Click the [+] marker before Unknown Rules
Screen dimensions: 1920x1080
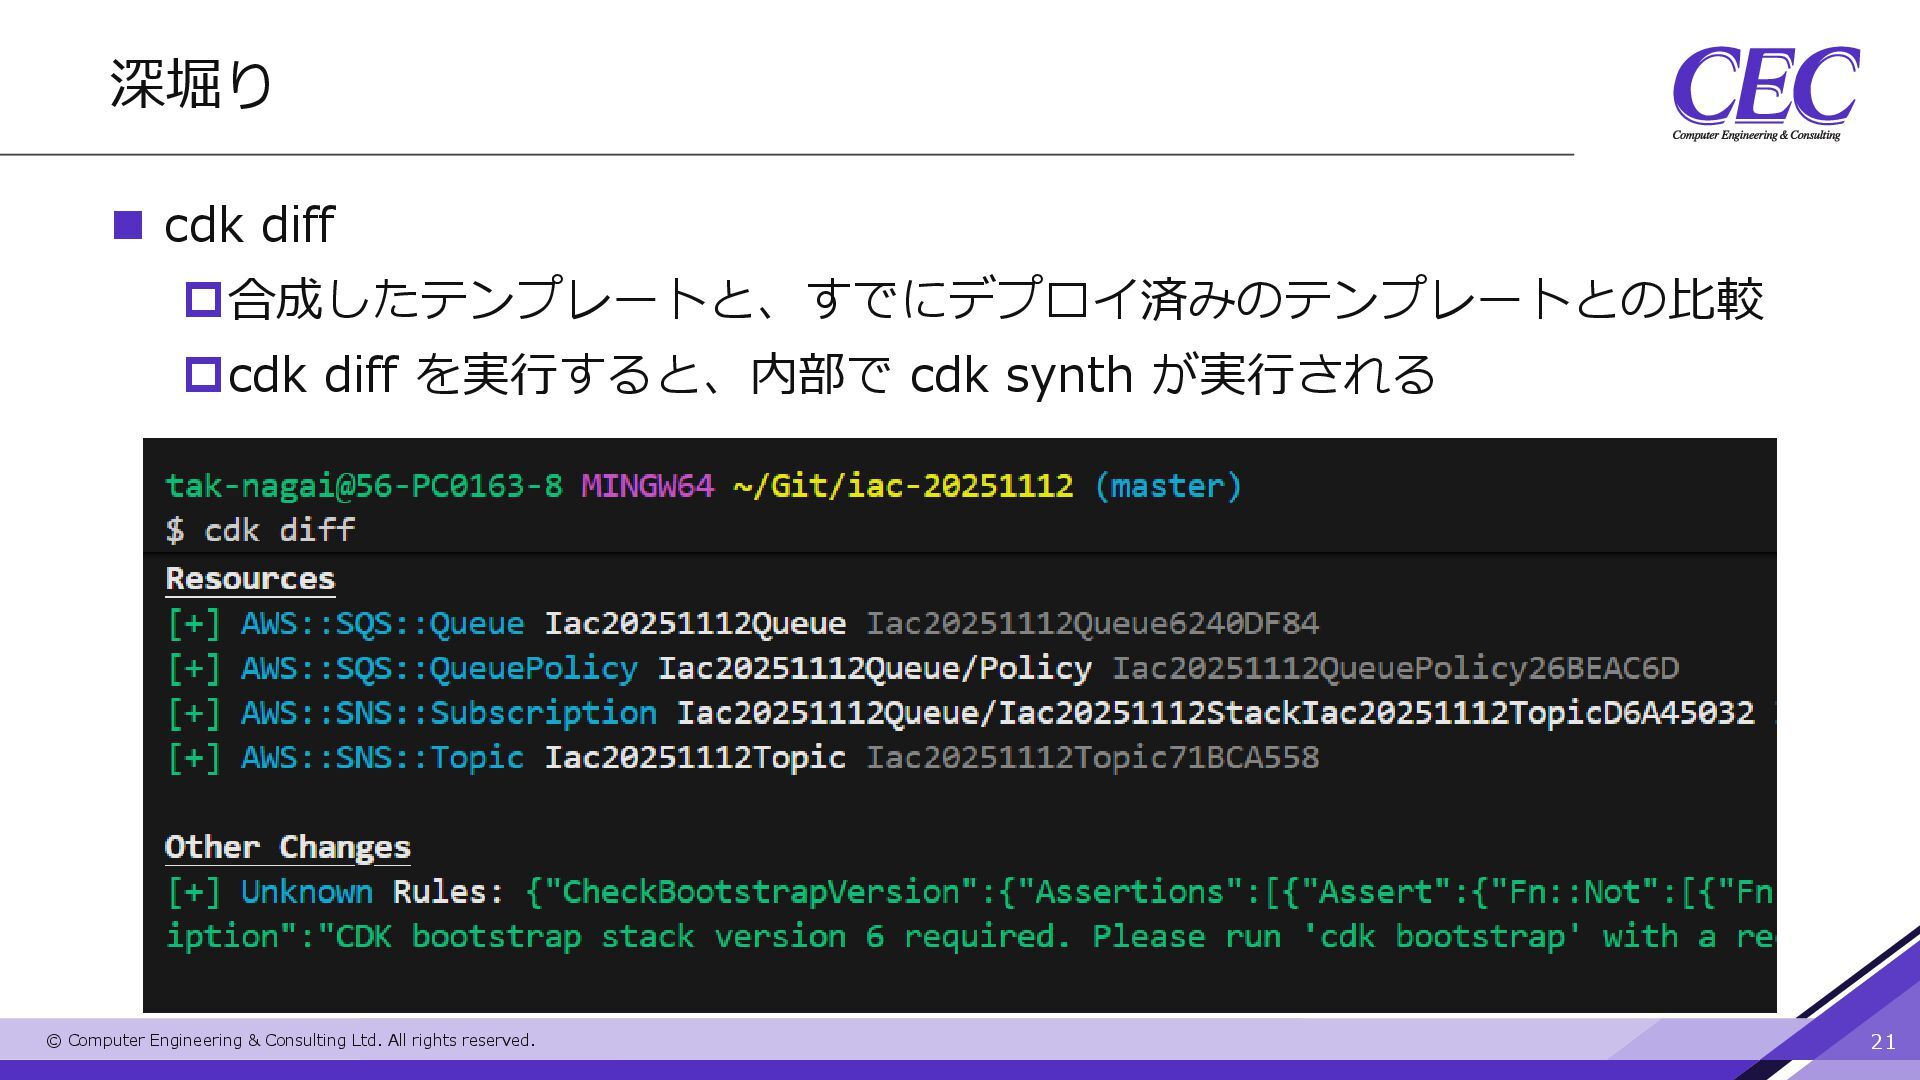(x=193, y=892)
